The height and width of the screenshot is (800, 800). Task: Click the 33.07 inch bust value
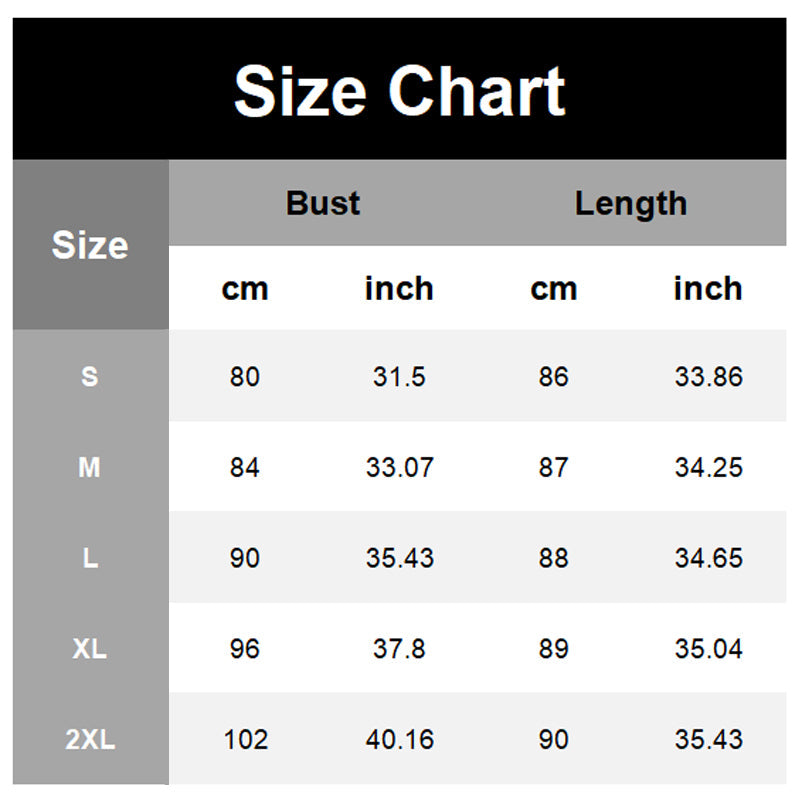pos(399,467)
